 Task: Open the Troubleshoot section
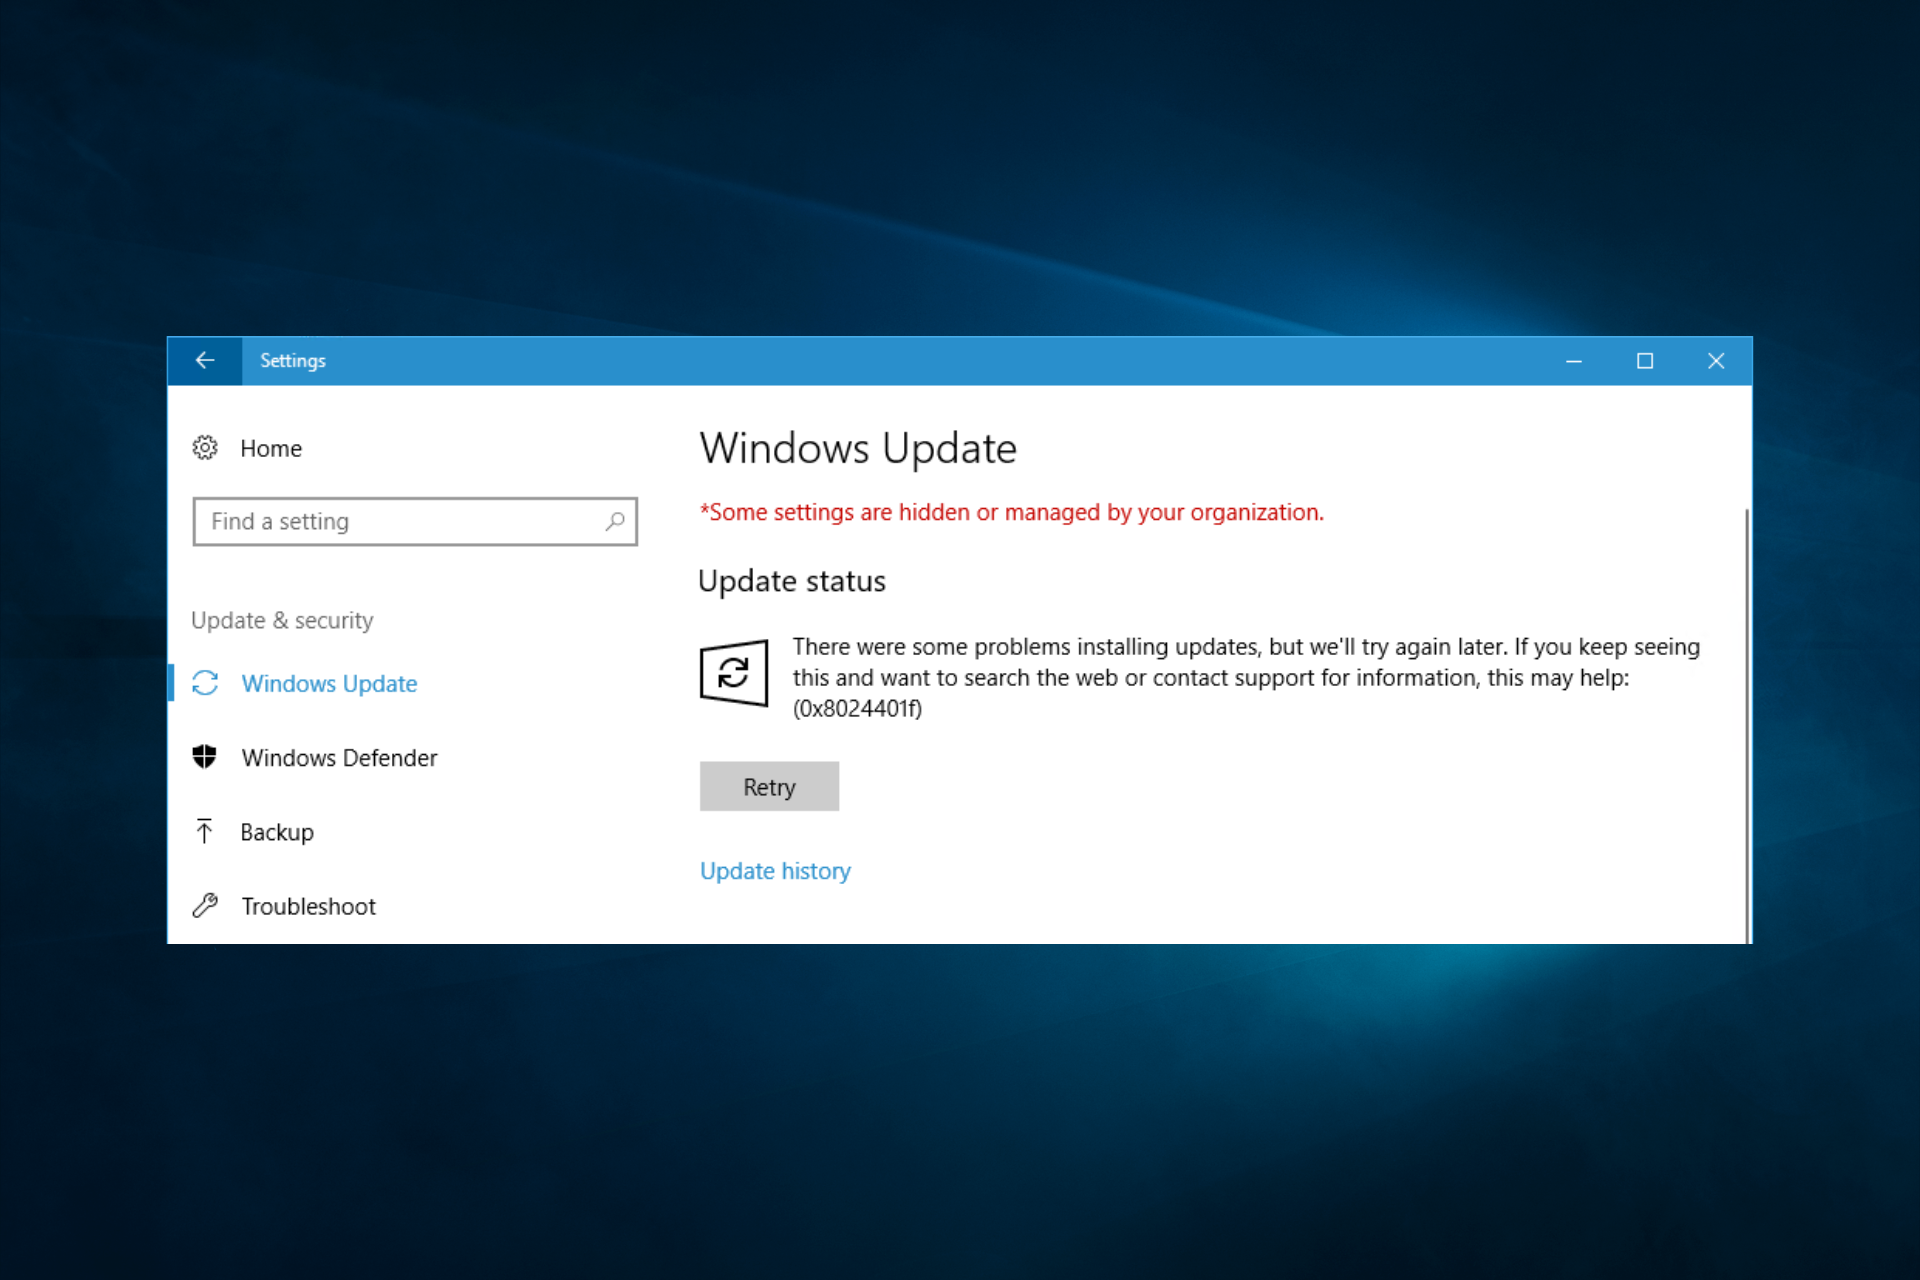coord(308,906)
